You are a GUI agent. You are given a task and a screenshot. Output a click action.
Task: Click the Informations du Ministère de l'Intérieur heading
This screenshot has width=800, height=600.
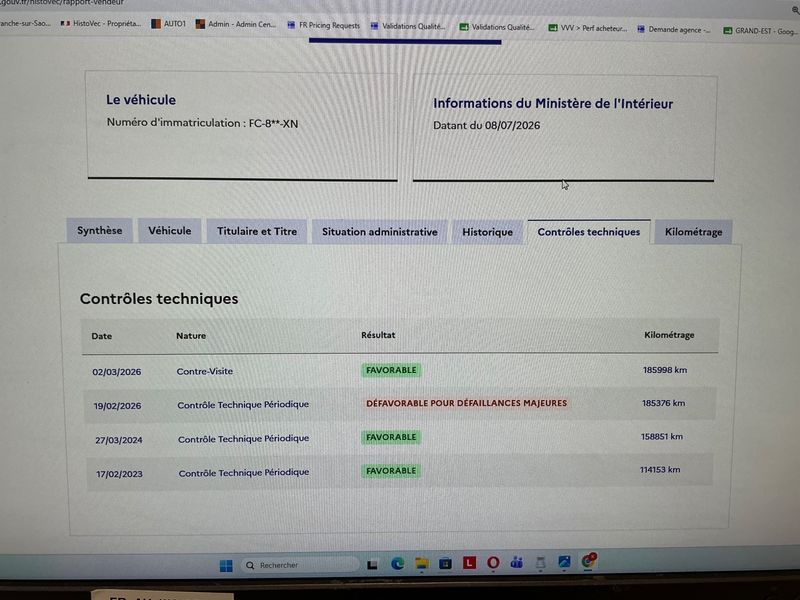(x=553, y=104)
